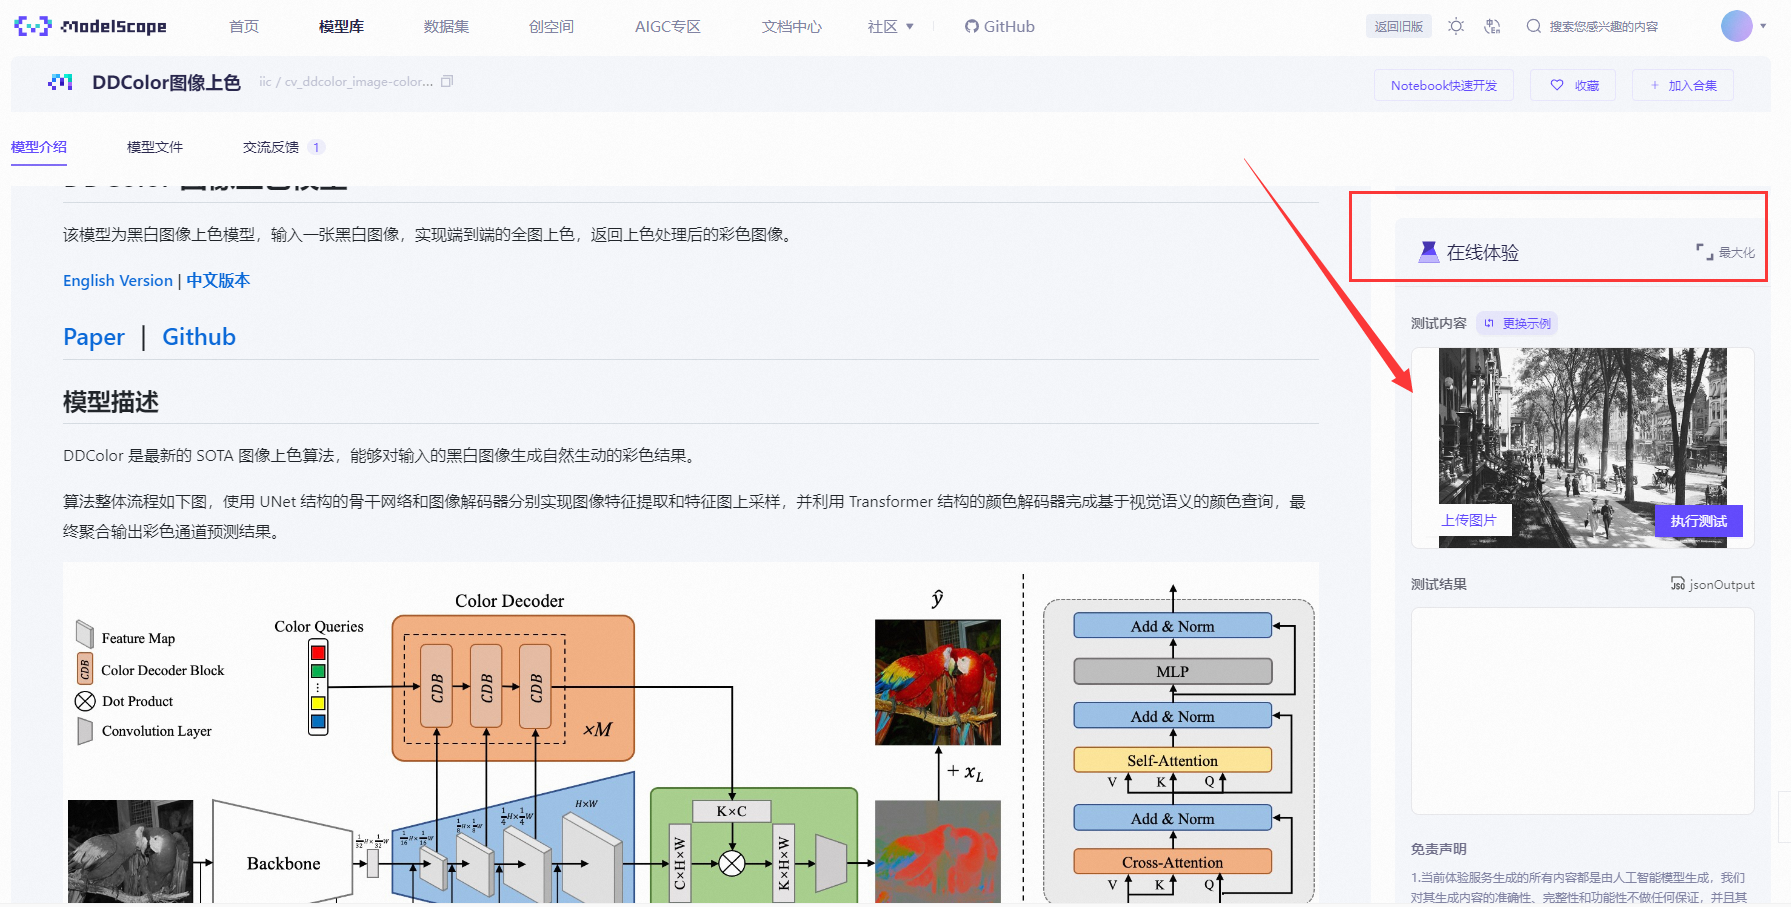Click the 免责声明 heading
Viewport: 1791px width, 907px height.
(x=1439, y=849)
